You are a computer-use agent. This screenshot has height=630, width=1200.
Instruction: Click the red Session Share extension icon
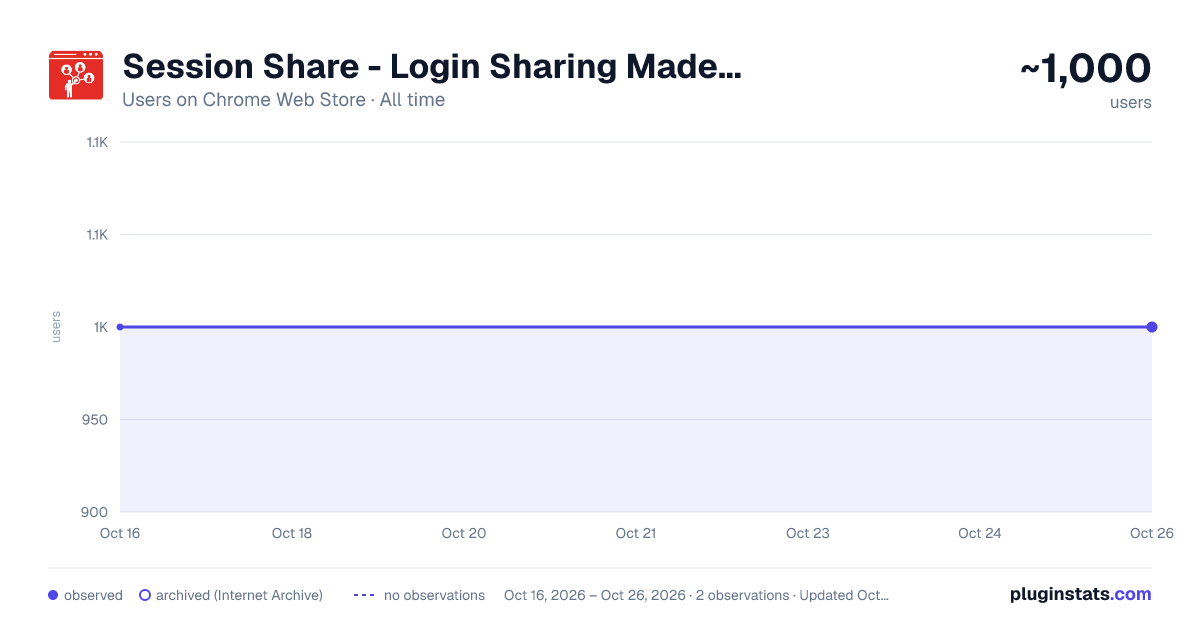pos(76,75)
